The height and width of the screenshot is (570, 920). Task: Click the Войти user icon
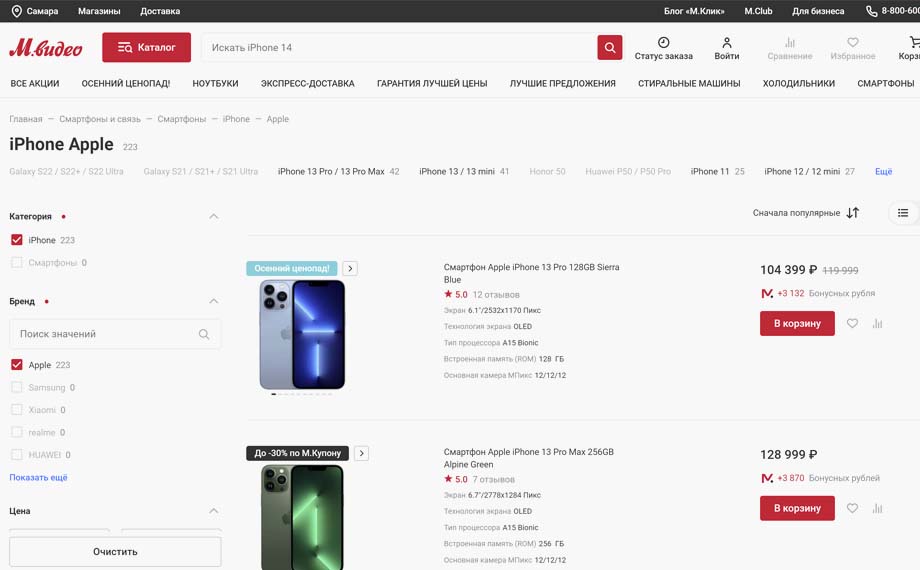(x=726, y=42)
